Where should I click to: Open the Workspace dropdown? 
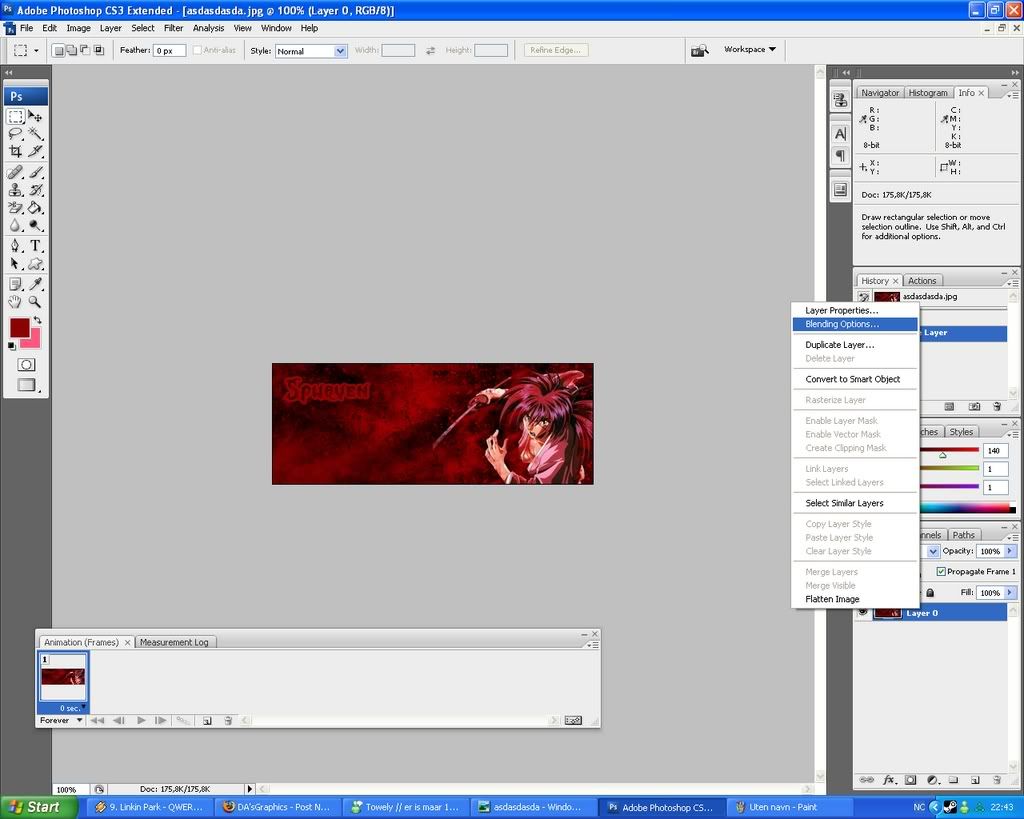(x=750, y=49)
